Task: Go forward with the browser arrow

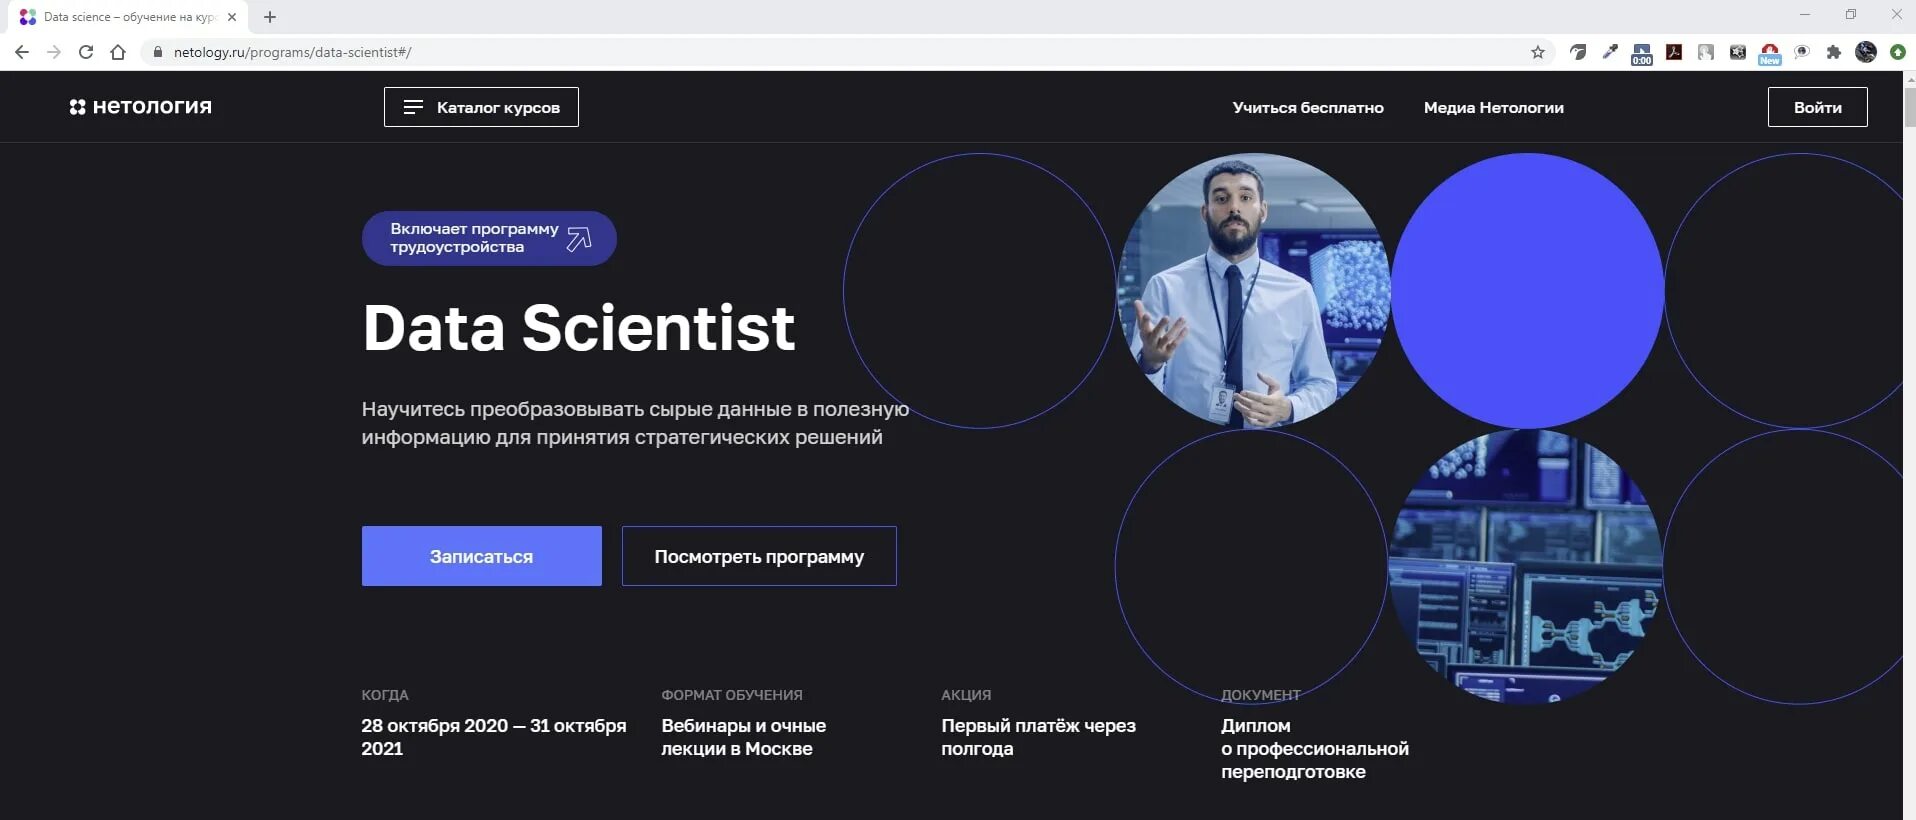Action: [54, 52]
